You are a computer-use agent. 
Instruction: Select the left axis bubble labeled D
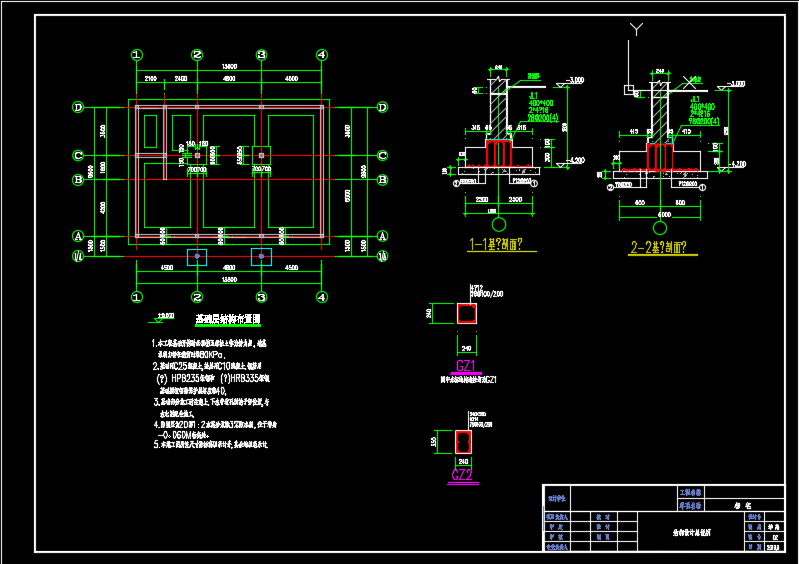pos(77,108)
